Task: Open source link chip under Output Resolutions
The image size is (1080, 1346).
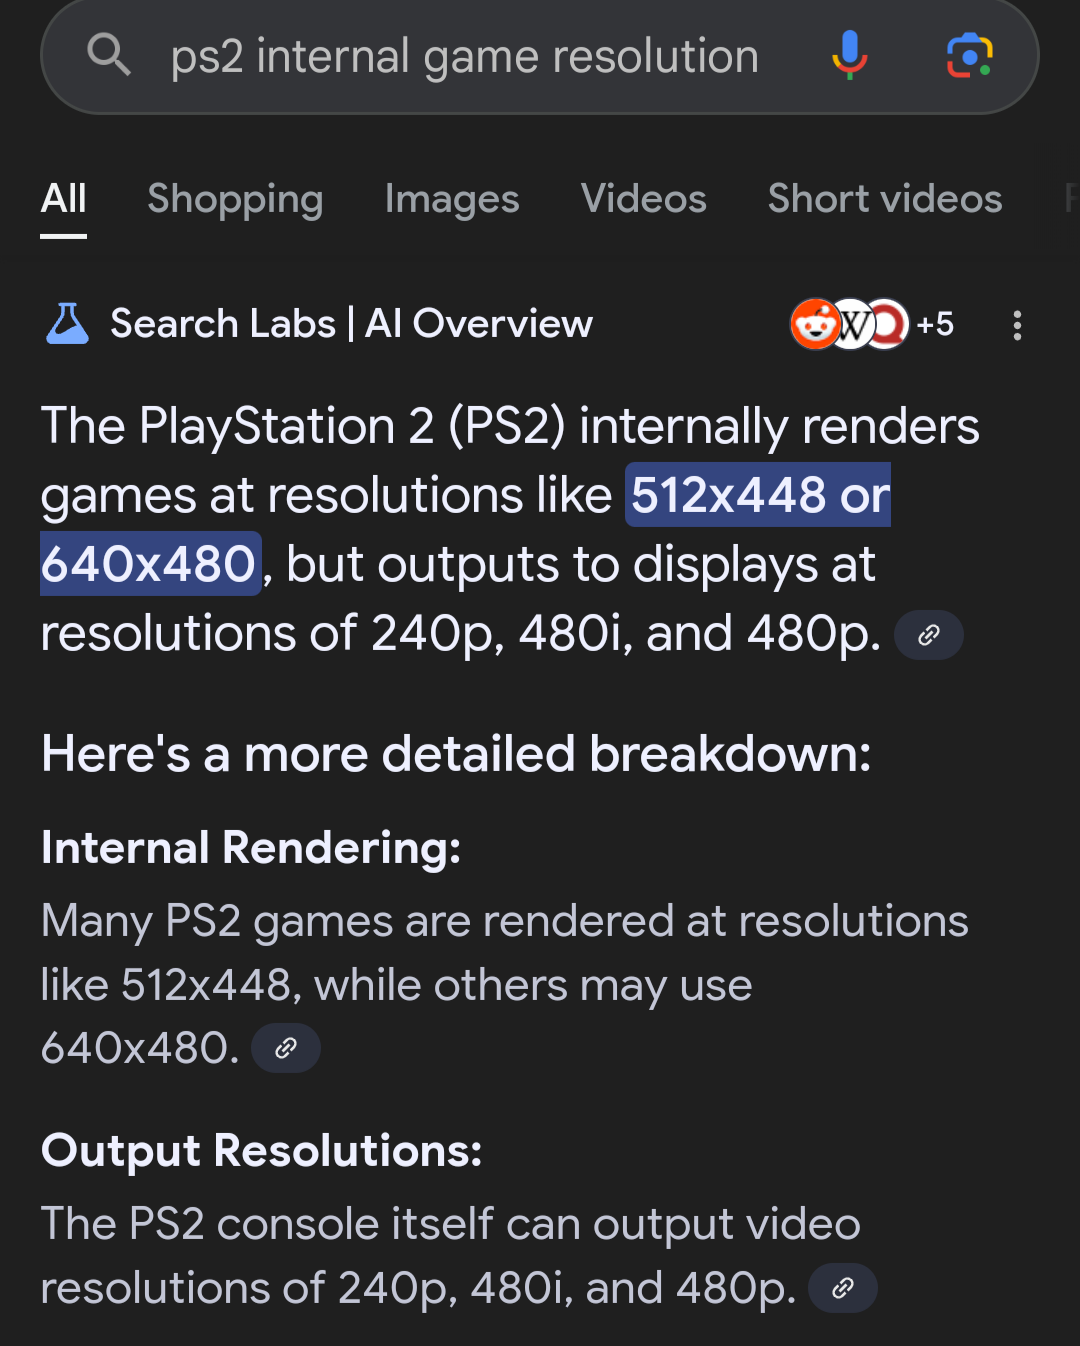Action: click(x=842, y=1288)
